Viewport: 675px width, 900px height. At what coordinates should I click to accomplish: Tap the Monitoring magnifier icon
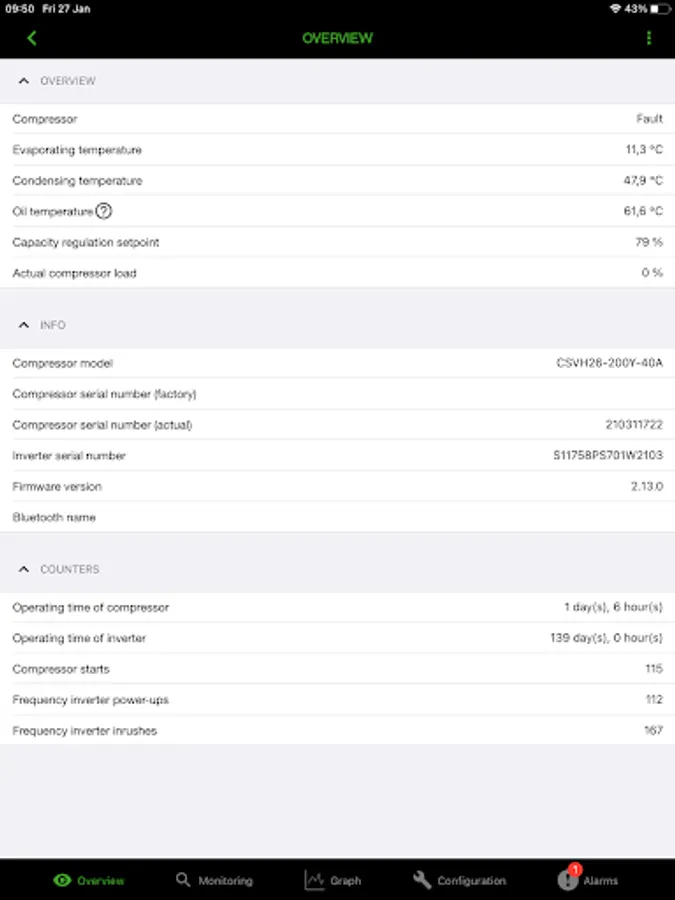tap(183, 880)
